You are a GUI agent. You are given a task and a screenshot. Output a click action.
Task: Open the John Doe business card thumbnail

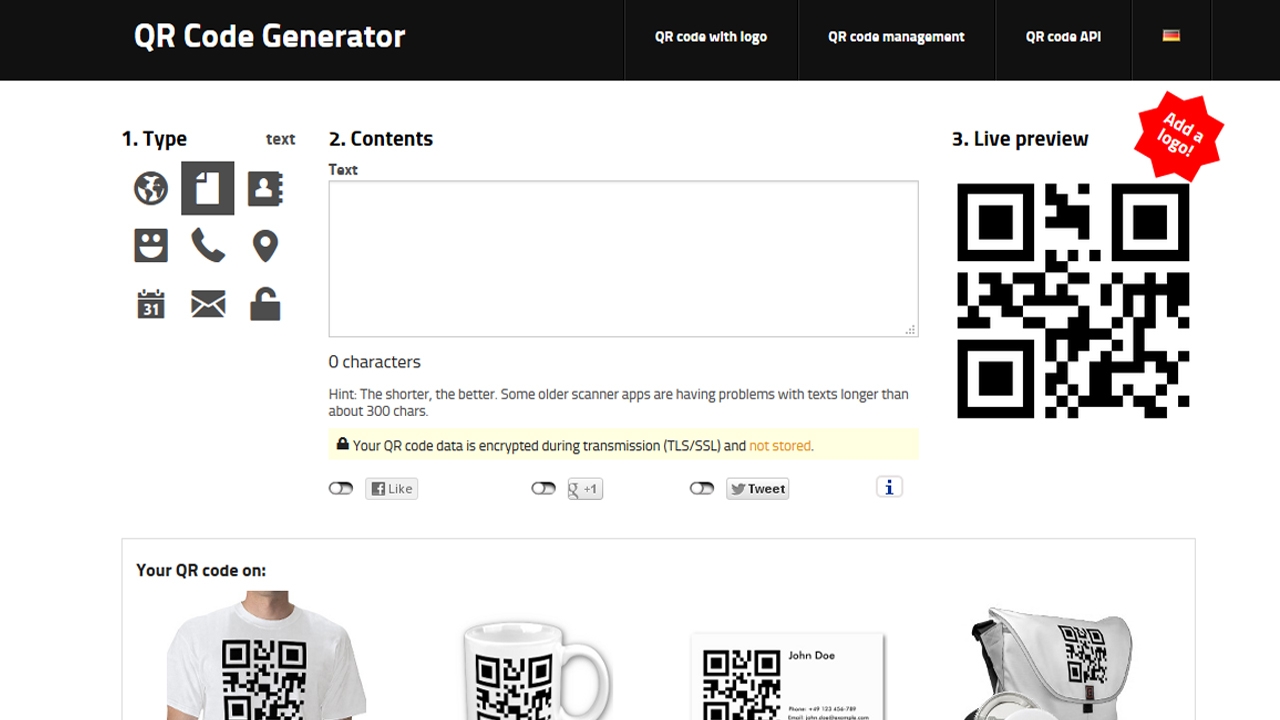pos(788,676)
